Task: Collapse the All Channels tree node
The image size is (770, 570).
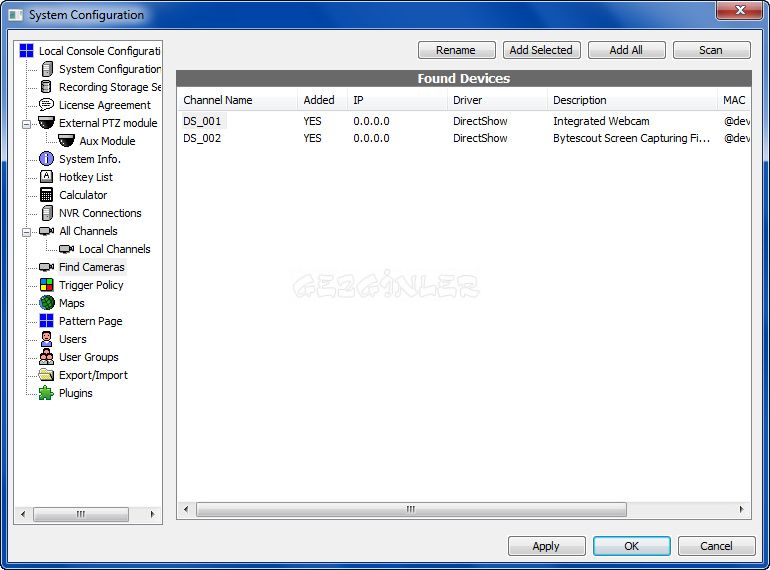Action: (27, 232)
